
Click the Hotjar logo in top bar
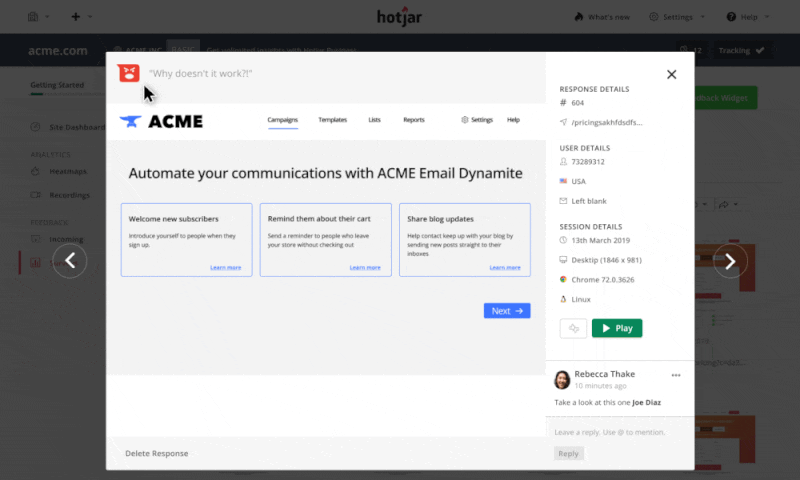399,16
